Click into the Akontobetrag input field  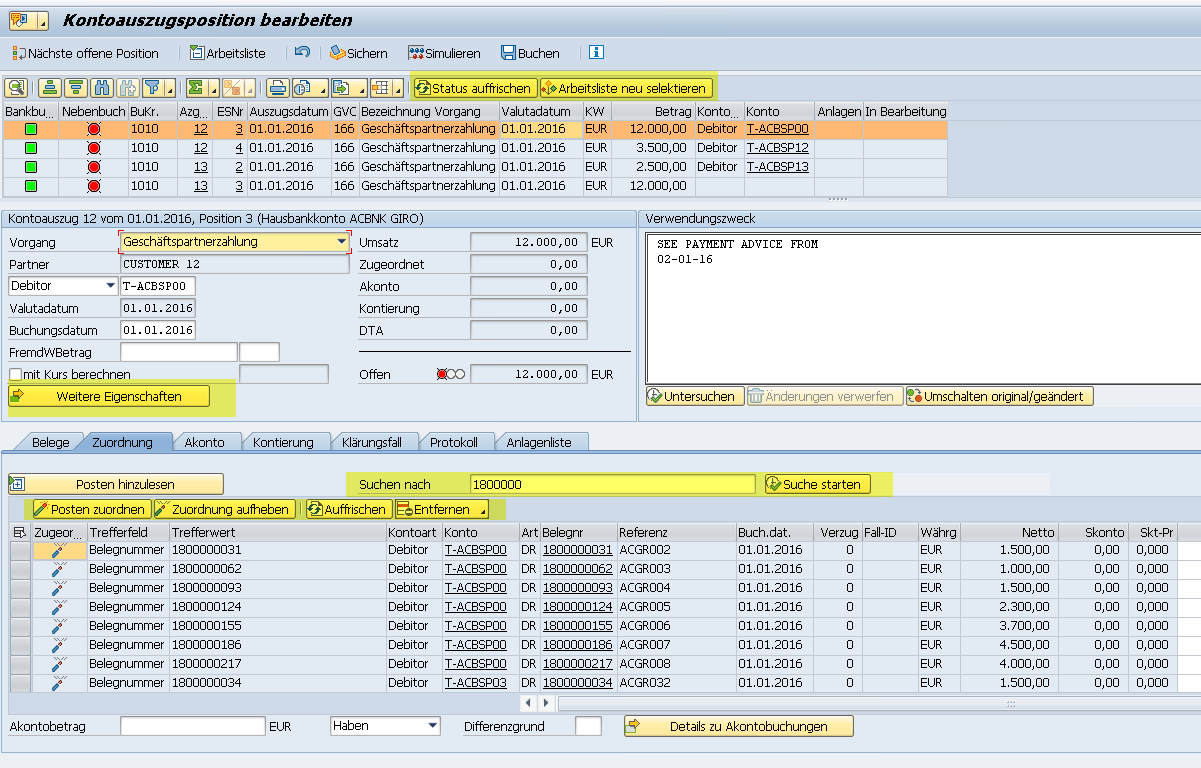(192, 726)
